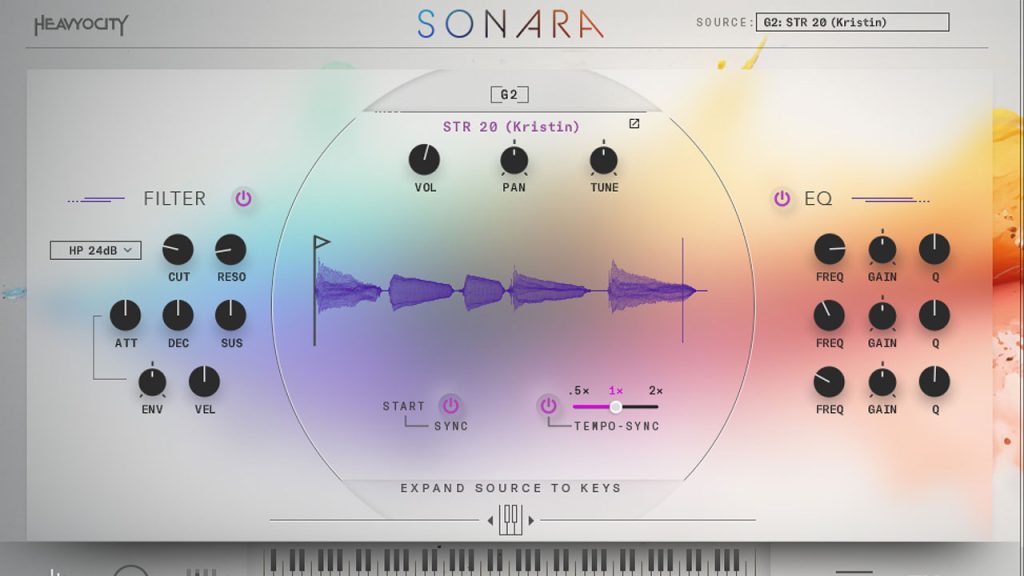
Task: Toggle the EQ power button
Action: pos(782,198)
